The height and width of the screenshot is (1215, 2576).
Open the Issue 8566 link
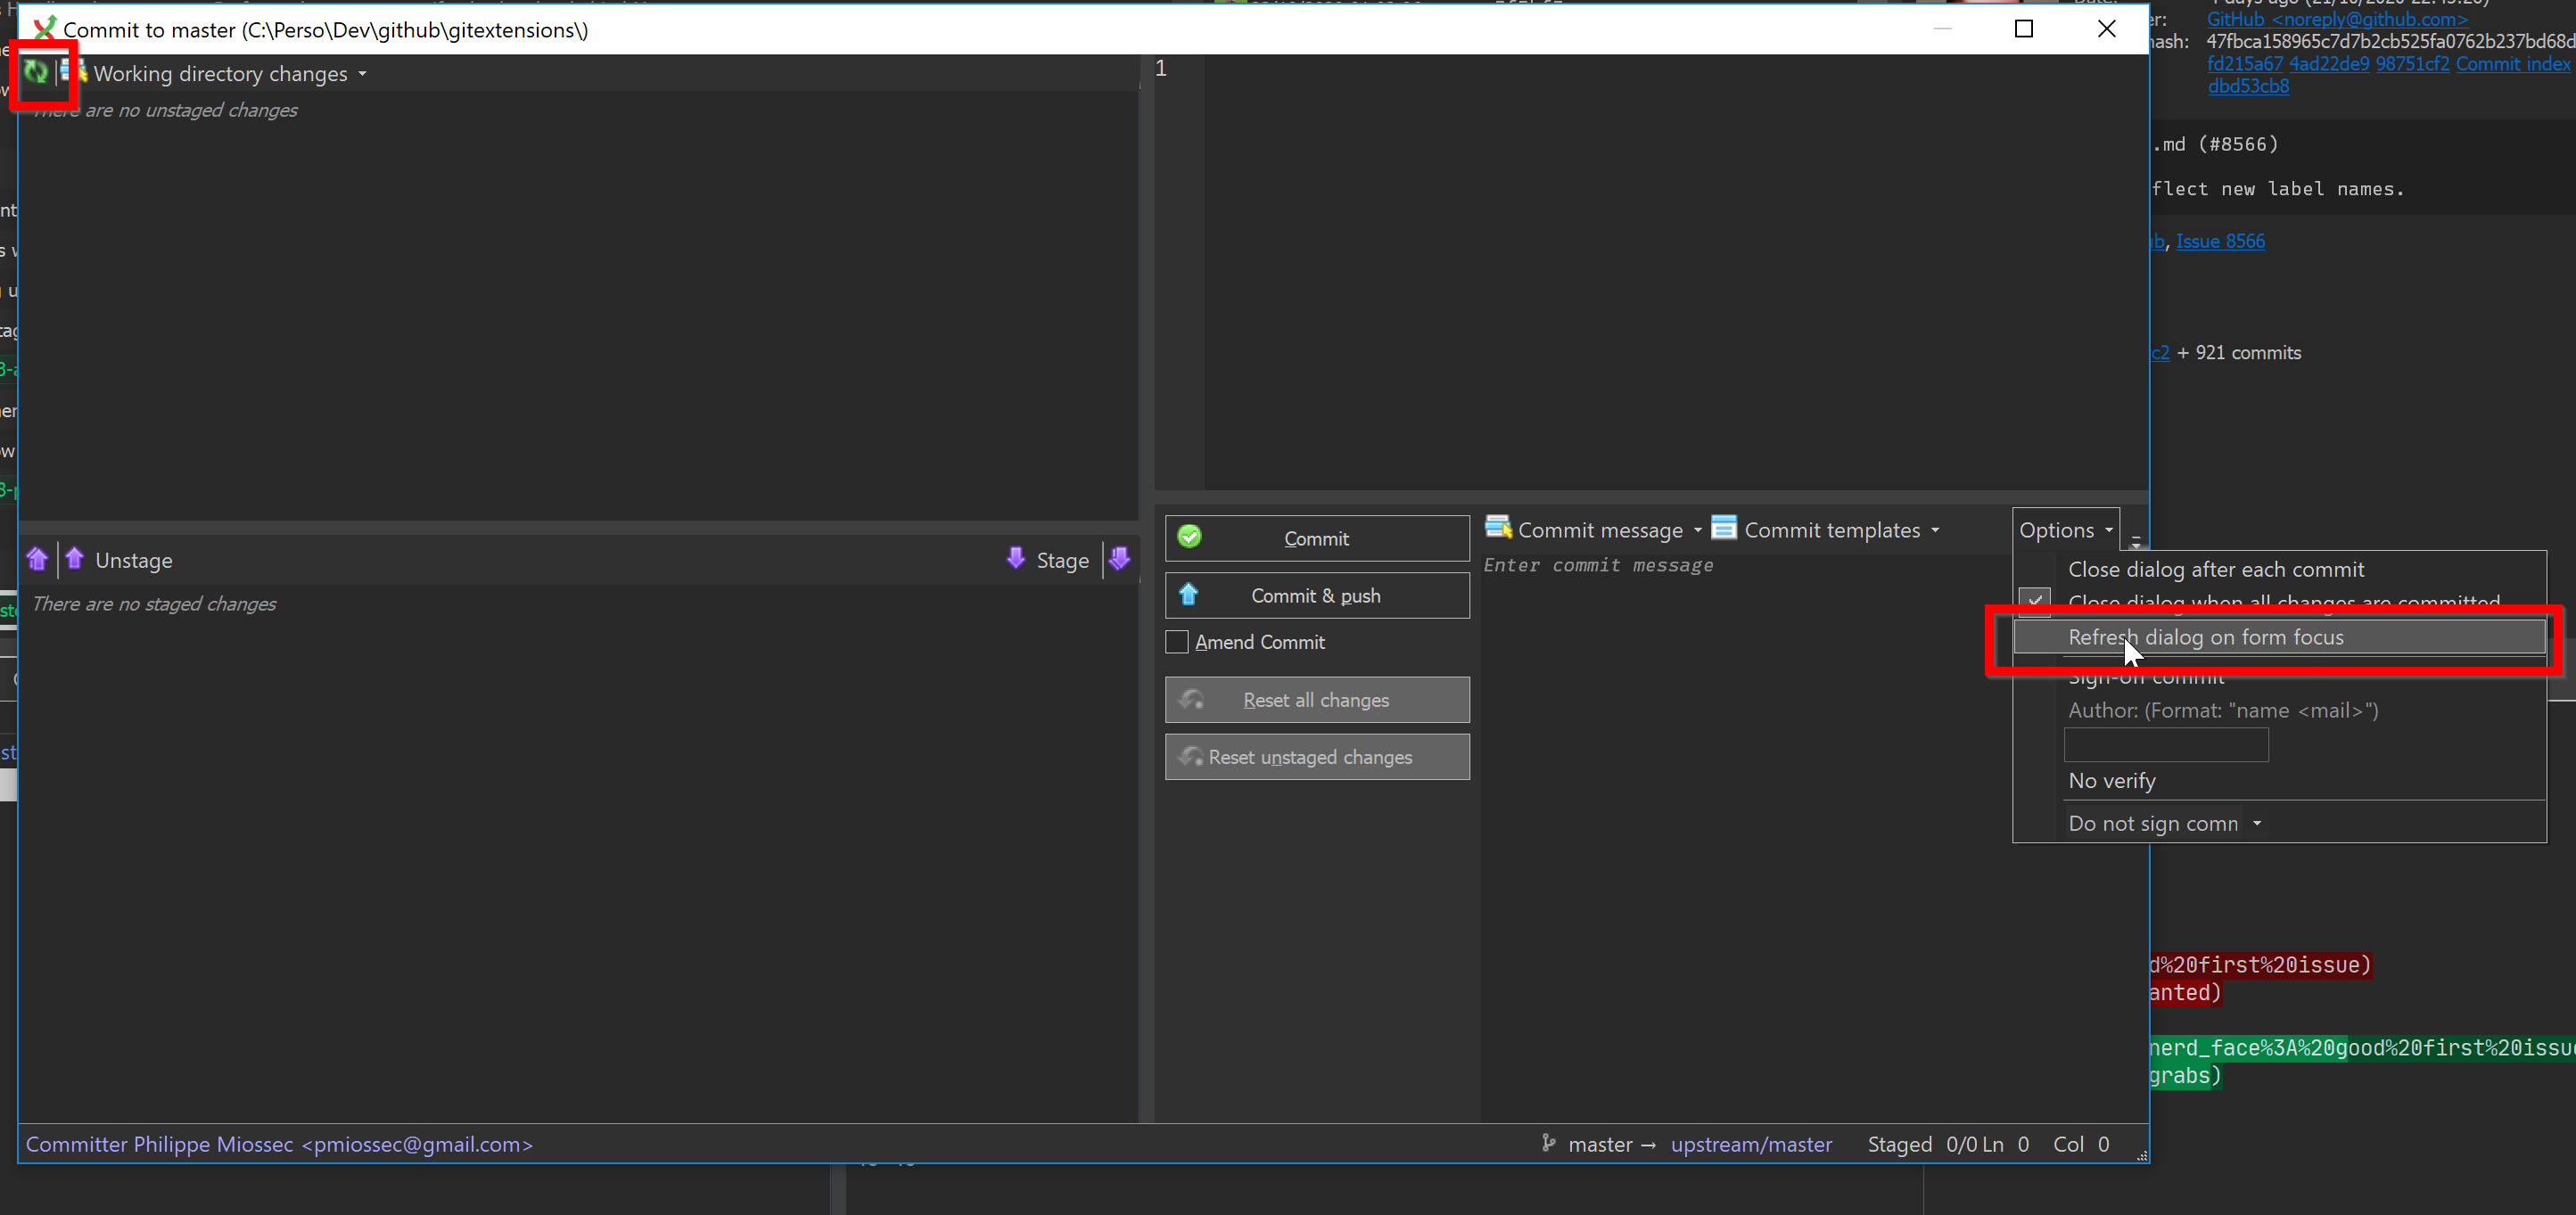point(2220,241)
